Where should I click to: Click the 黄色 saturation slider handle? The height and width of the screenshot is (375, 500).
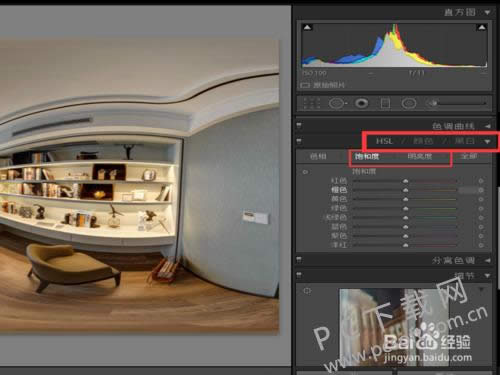click(x=405, y=199)
